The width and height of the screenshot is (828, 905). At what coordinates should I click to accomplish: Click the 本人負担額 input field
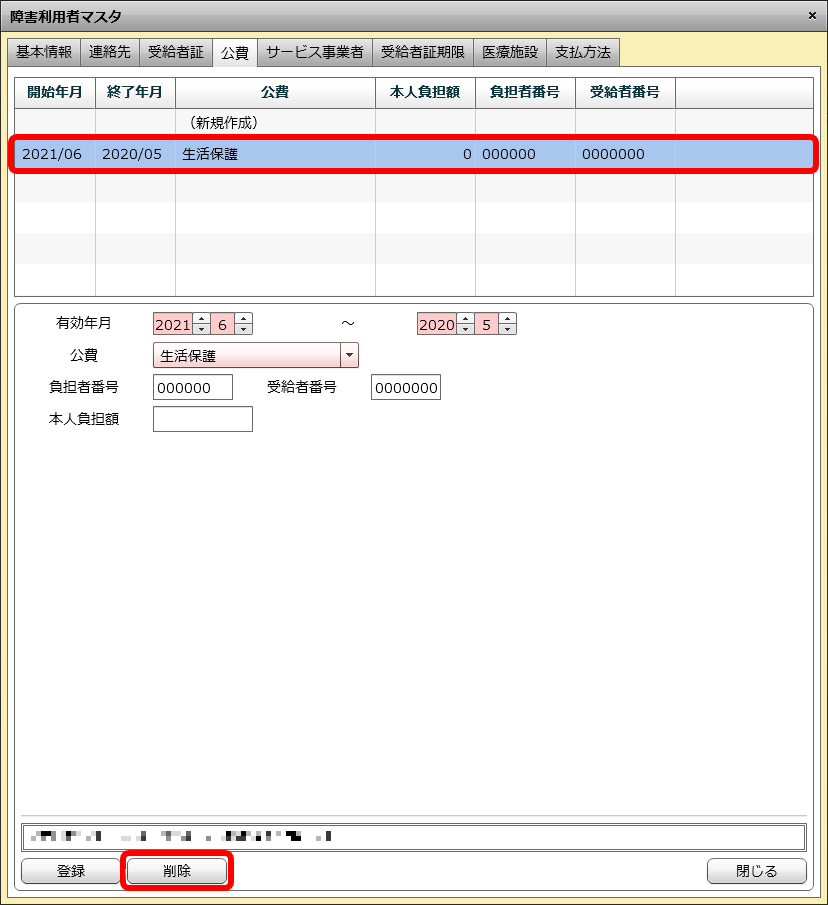pos(203,419)
